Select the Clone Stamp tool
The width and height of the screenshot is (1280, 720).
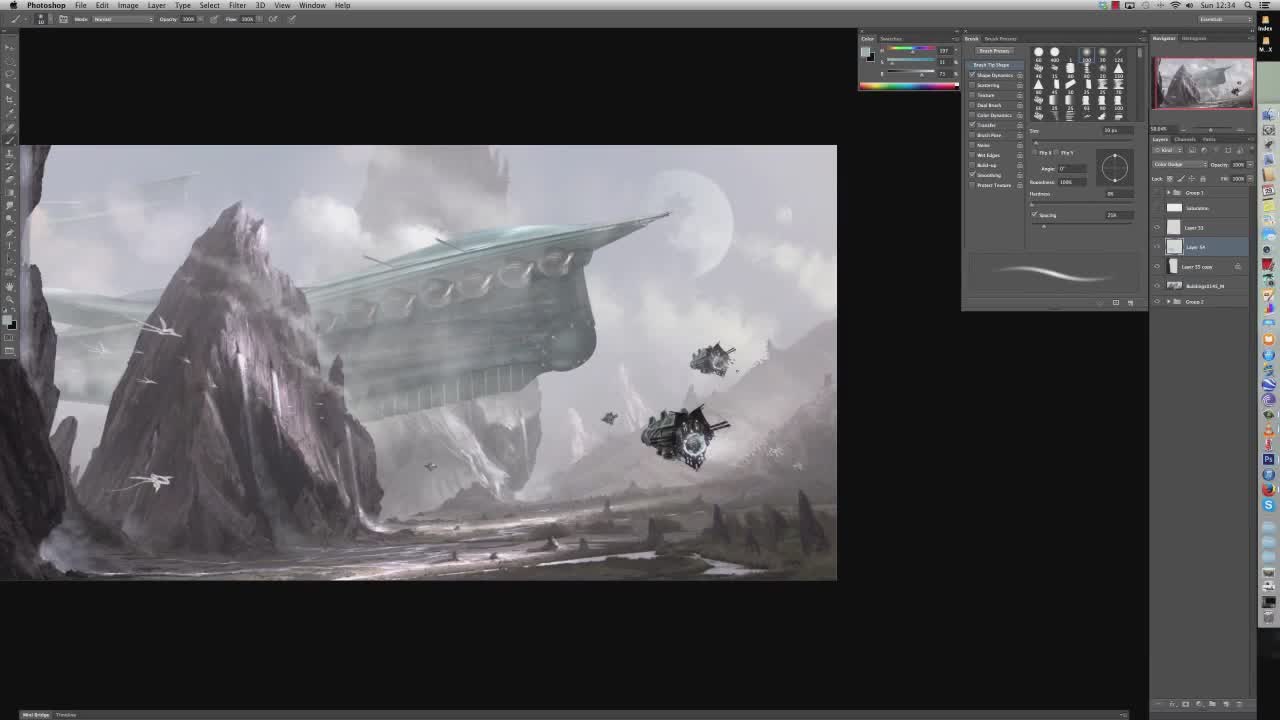(10, 154)
